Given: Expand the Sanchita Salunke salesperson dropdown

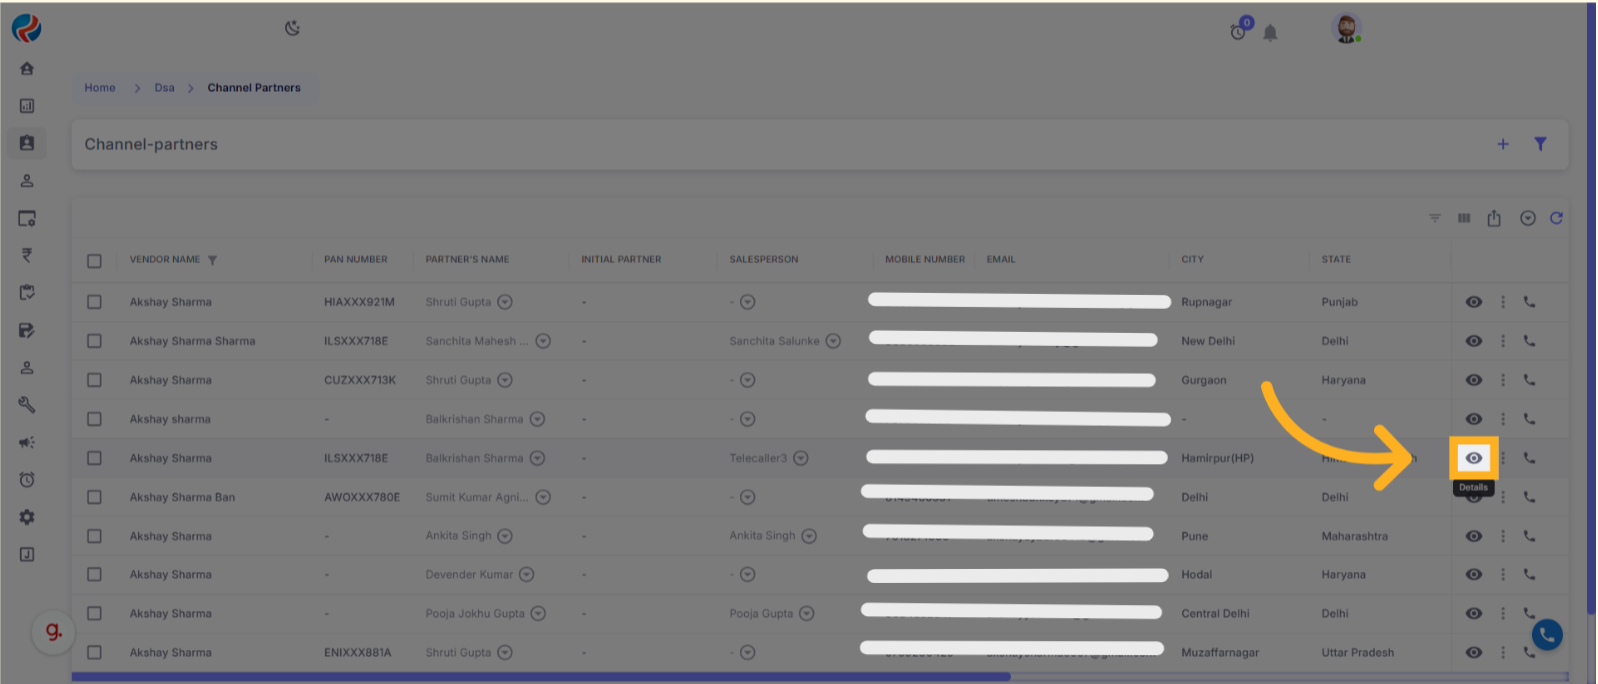Looking at the screenshot, I should tap(833, 341).
